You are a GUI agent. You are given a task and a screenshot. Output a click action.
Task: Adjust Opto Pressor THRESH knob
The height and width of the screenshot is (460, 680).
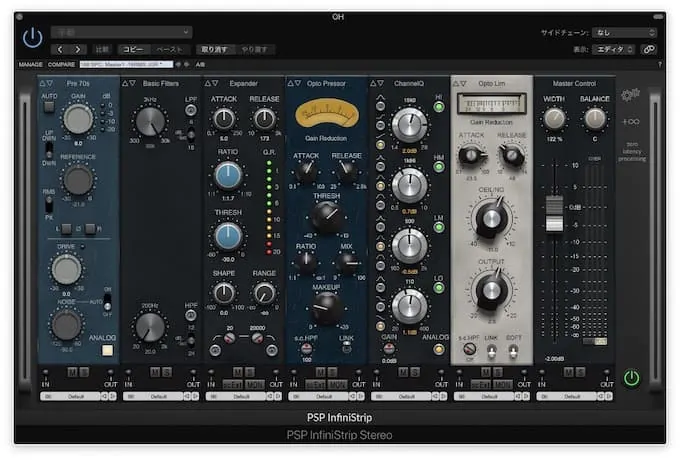327,216
